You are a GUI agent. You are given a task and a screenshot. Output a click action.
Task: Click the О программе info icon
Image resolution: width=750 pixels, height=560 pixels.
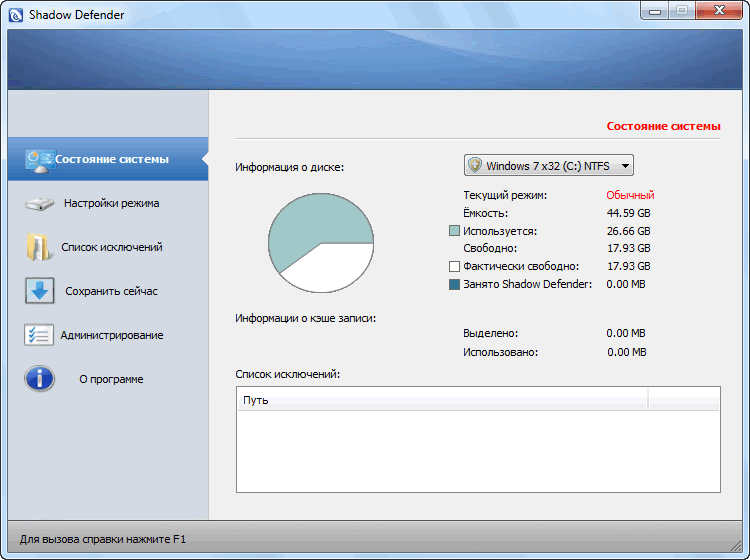tap(39, 379)
